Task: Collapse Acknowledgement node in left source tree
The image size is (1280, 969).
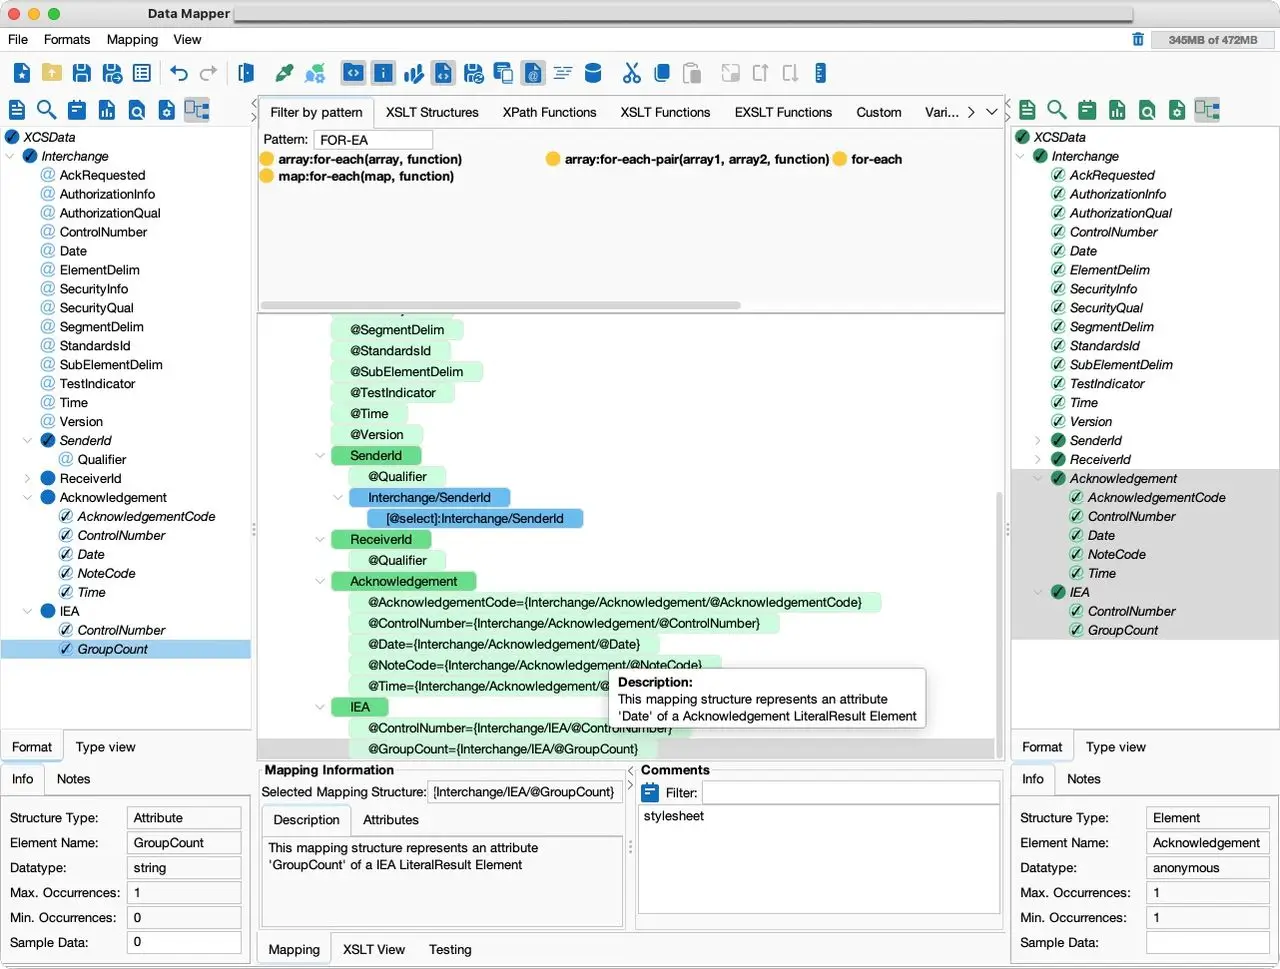Action: click(28, 498)
